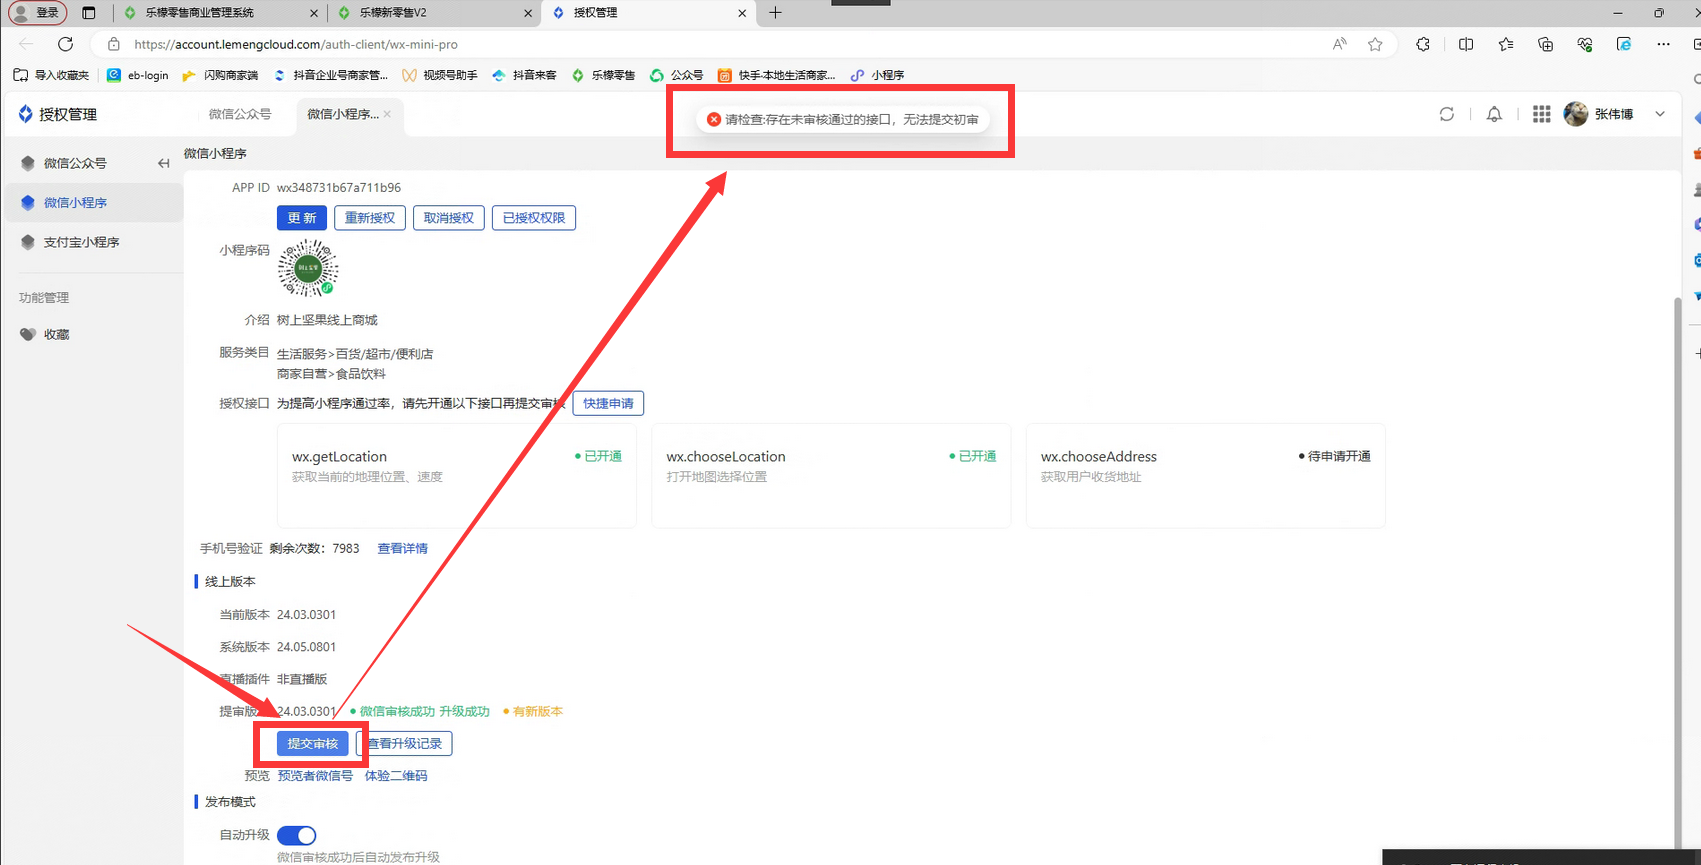Screen dimensions: 1701x865
Task: Click the Split screen icon
Action: point(1466,44)
